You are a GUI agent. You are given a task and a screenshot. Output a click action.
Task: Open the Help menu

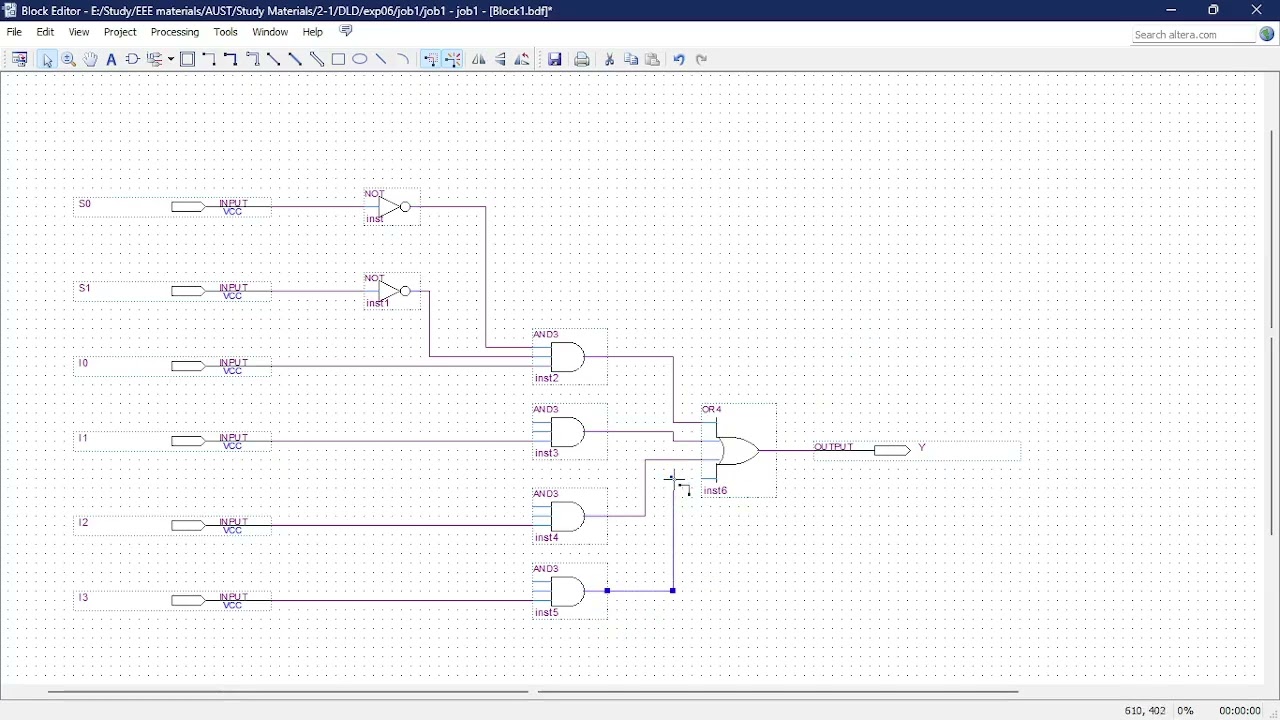(x=313, y=32)
